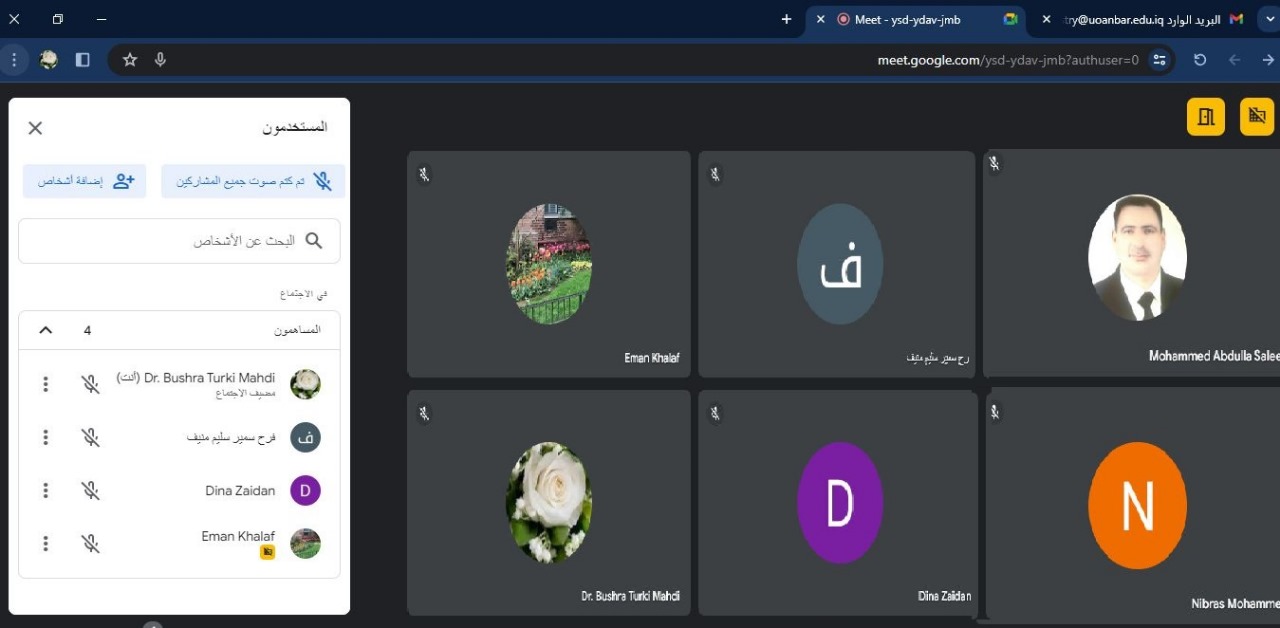Click muted mic icon on Nibras Mohammed tile

pyautogui.click(x=995, y=410)
